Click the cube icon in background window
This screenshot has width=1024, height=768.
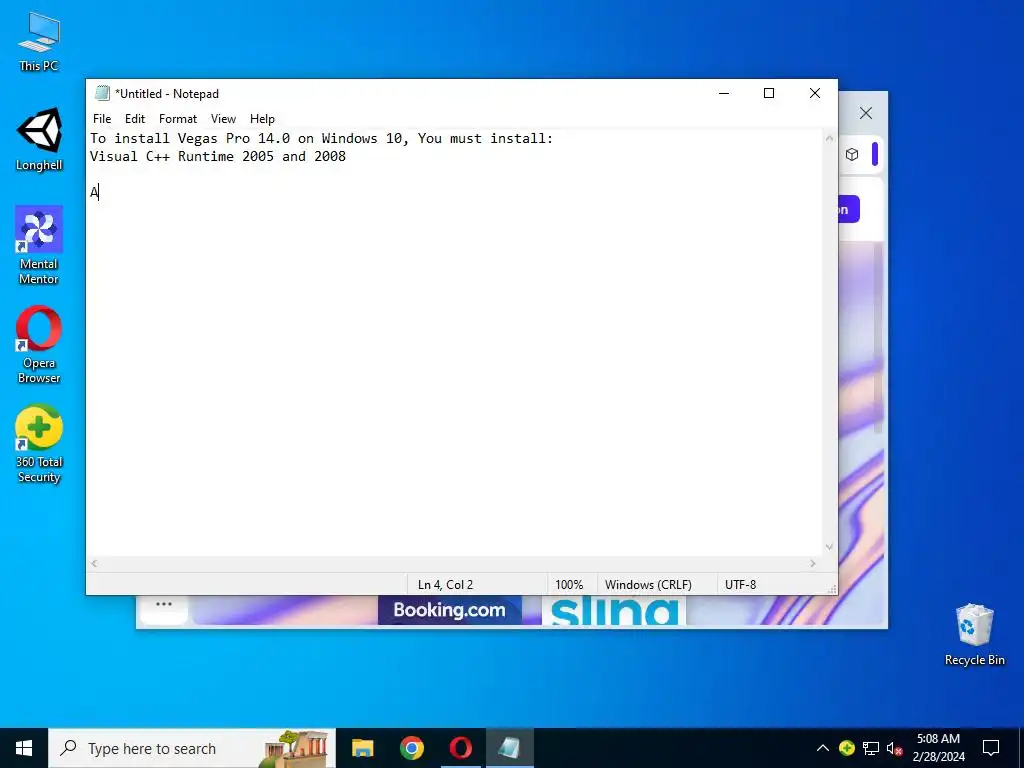(x=852, y=155)
